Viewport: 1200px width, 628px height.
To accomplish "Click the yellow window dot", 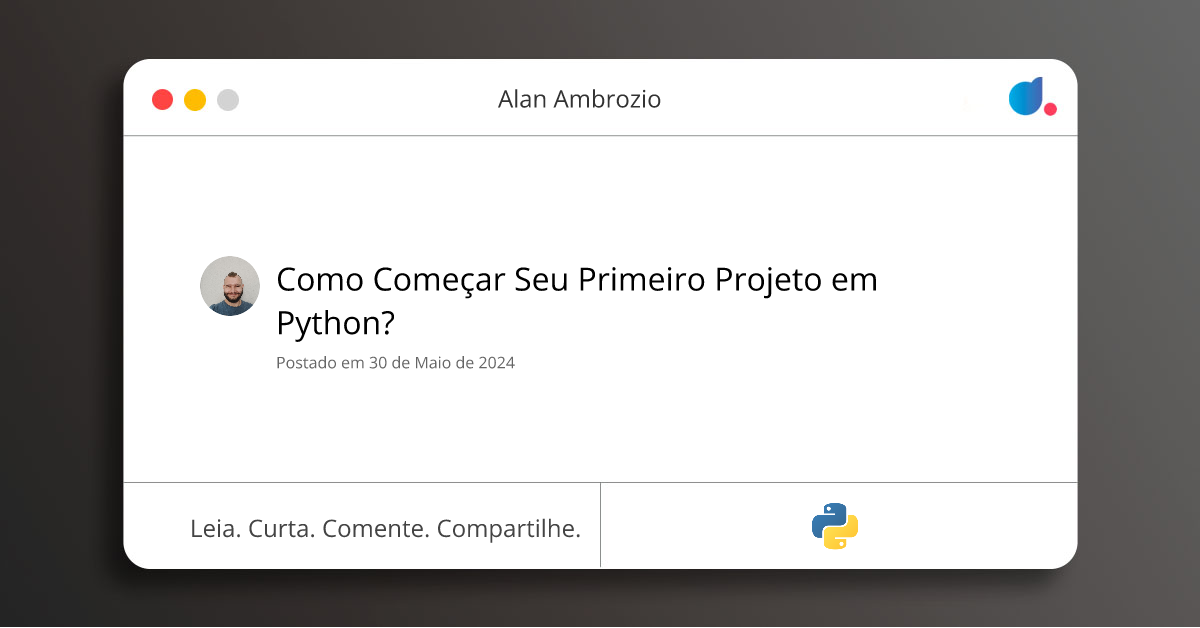I will click(195, 100).
